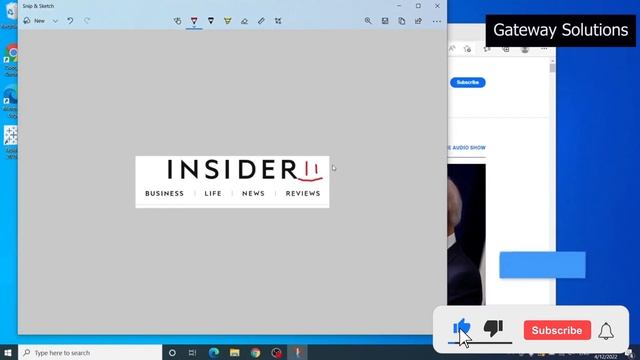The width and height of the screenshot is (640, 360).
Task: Click the captured INSIDER logo image
Action: (x=232, y=182)
